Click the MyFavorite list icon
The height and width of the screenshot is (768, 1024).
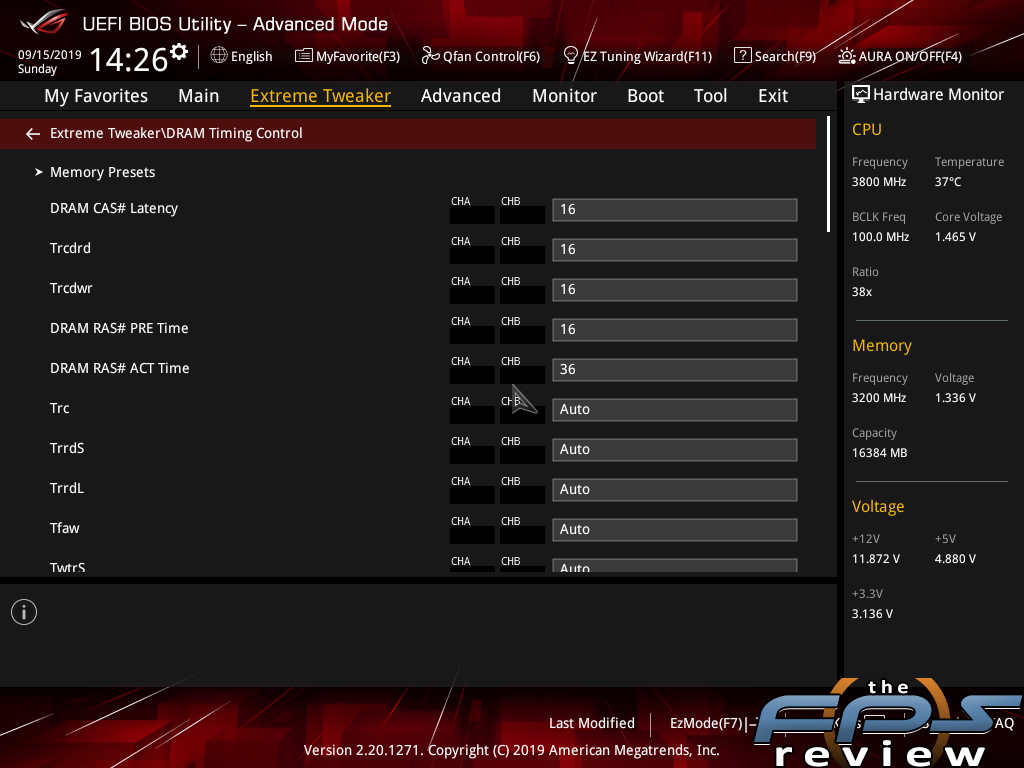click(x=304, y=56)
